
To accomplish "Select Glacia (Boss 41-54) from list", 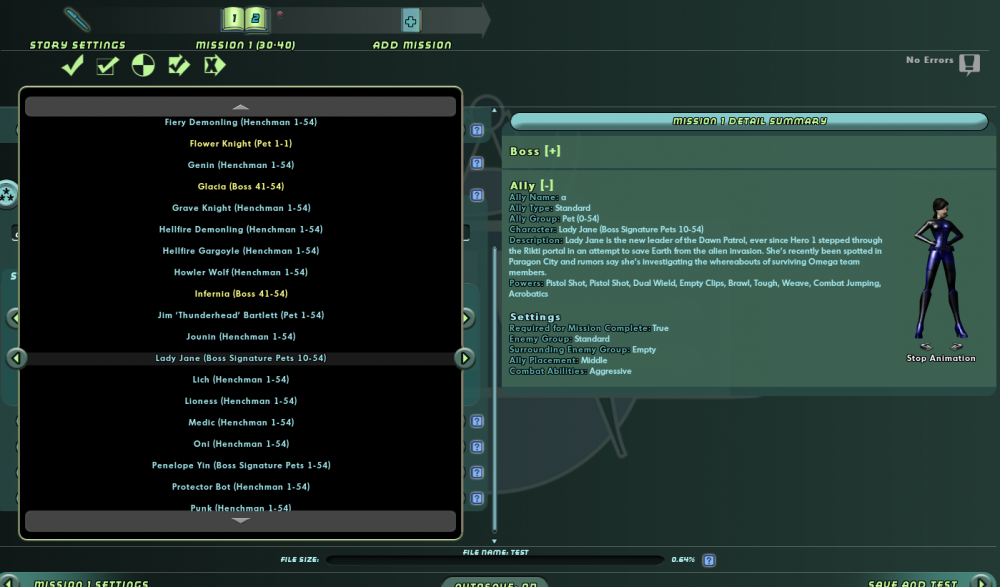I will tap(240, 186).
